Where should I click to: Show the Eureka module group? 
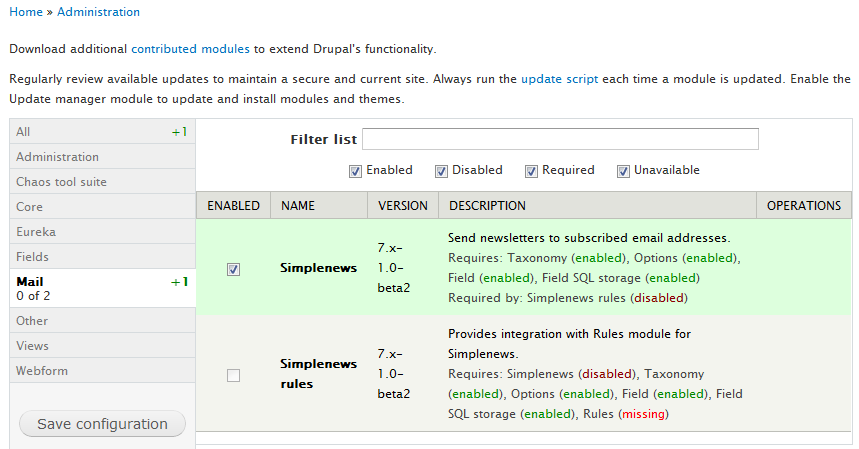pyautogui.click(x=36, y=232)
